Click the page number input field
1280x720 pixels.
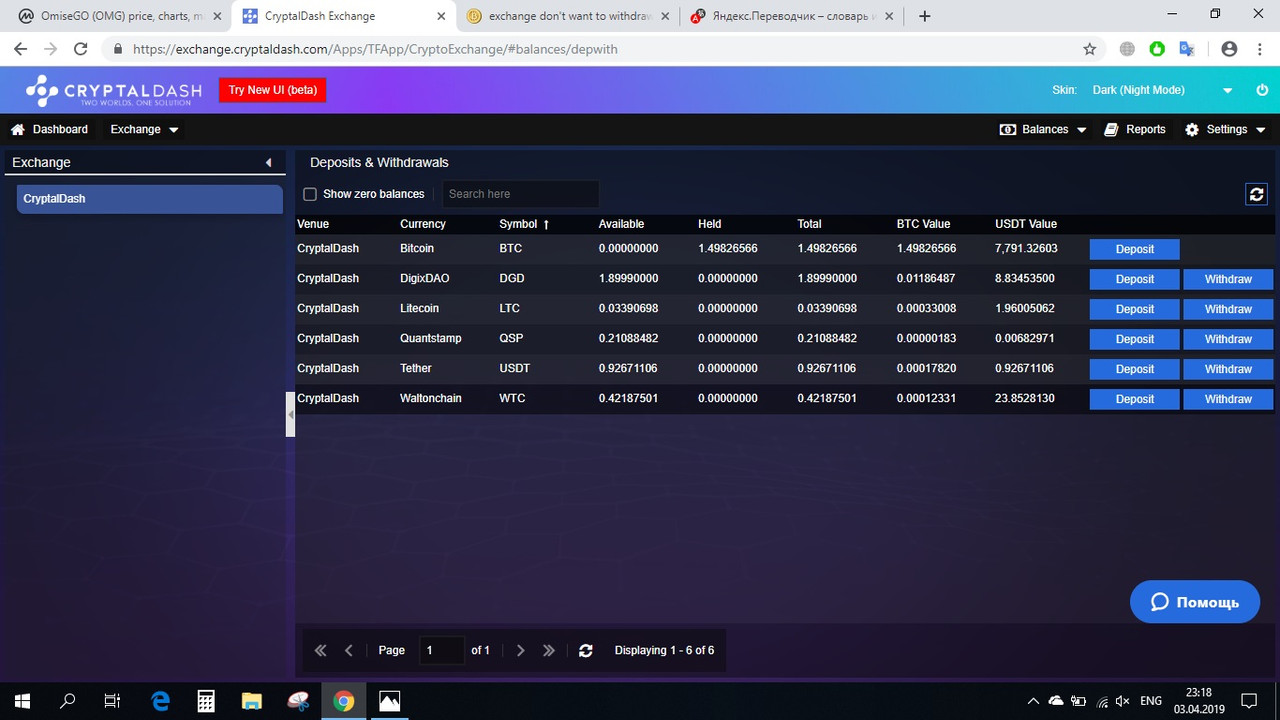pyautogui.click(x=442, y=650)
